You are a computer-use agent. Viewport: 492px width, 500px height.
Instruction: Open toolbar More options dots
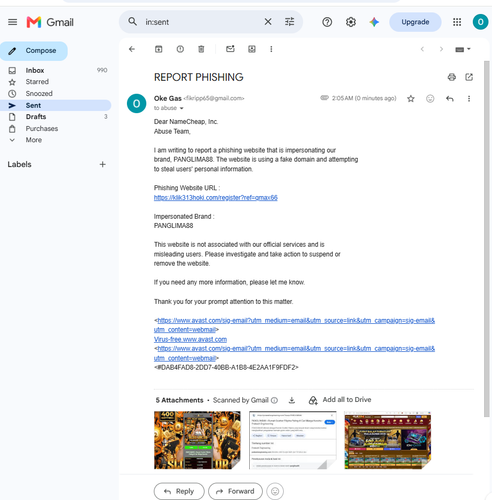[271, 49]
